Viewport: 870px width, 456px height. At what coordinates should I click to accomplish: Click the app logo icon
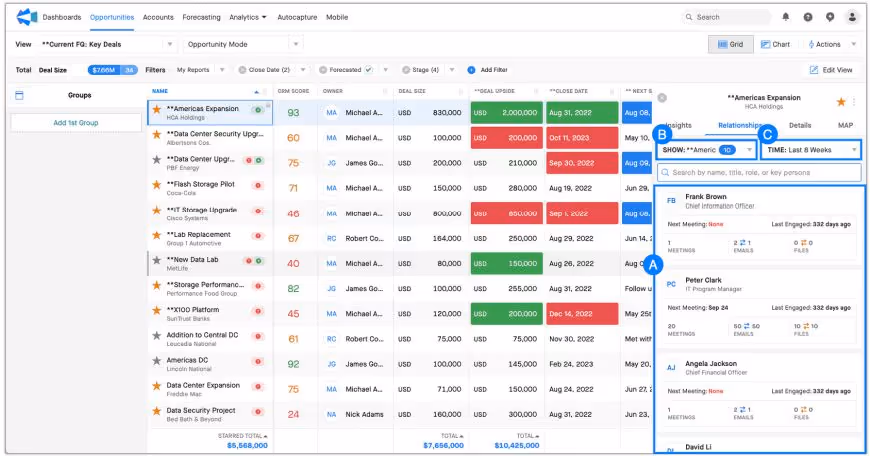click(x=26, y=17)
